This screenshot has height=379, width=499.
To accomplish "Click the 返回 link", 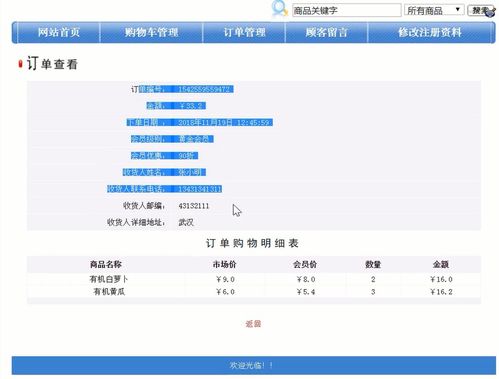I will click(253, 324).
